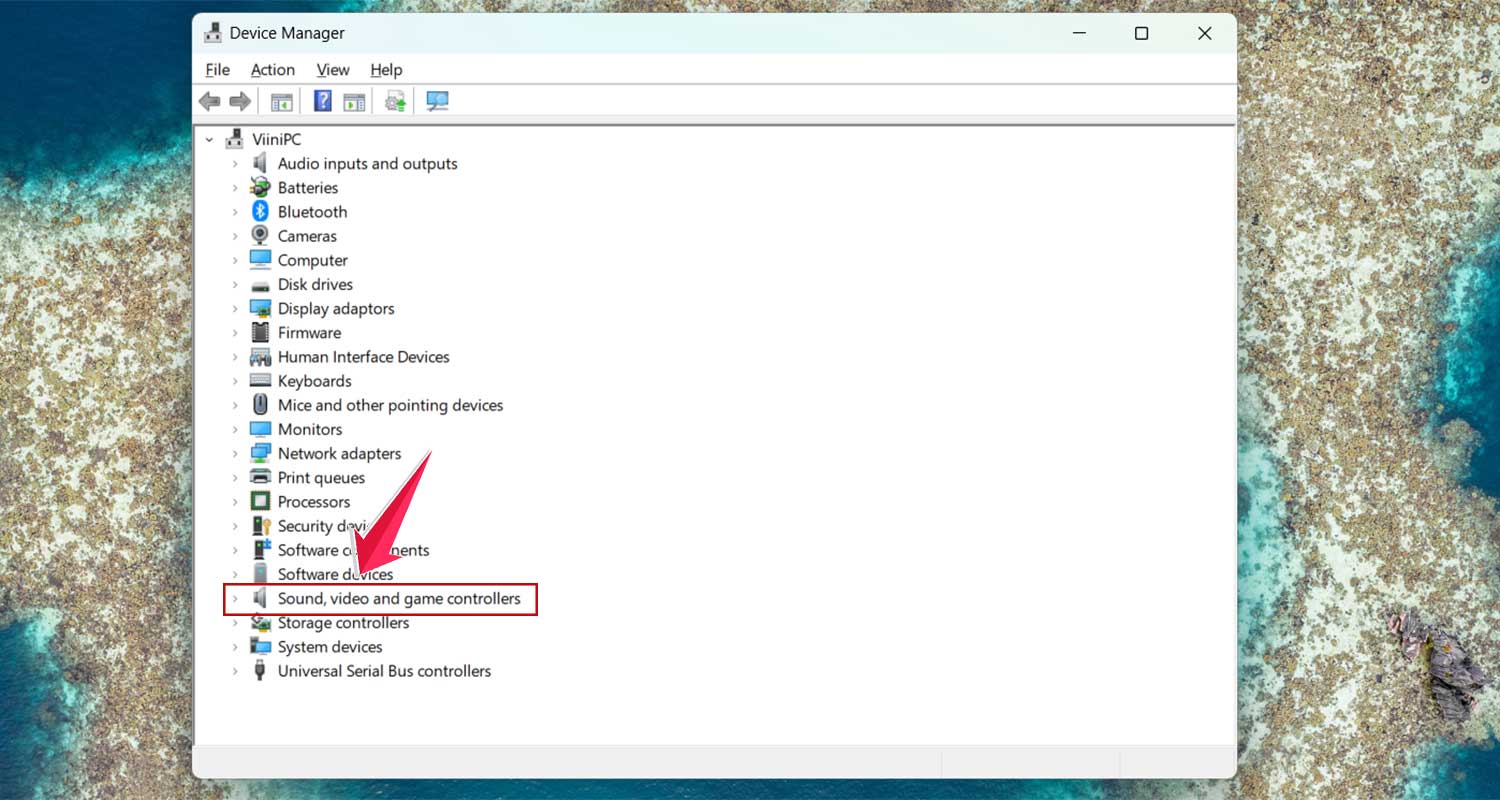Select the Batteries entry in the tree
The image size is (1500, 800).
[x=306, y=187]
